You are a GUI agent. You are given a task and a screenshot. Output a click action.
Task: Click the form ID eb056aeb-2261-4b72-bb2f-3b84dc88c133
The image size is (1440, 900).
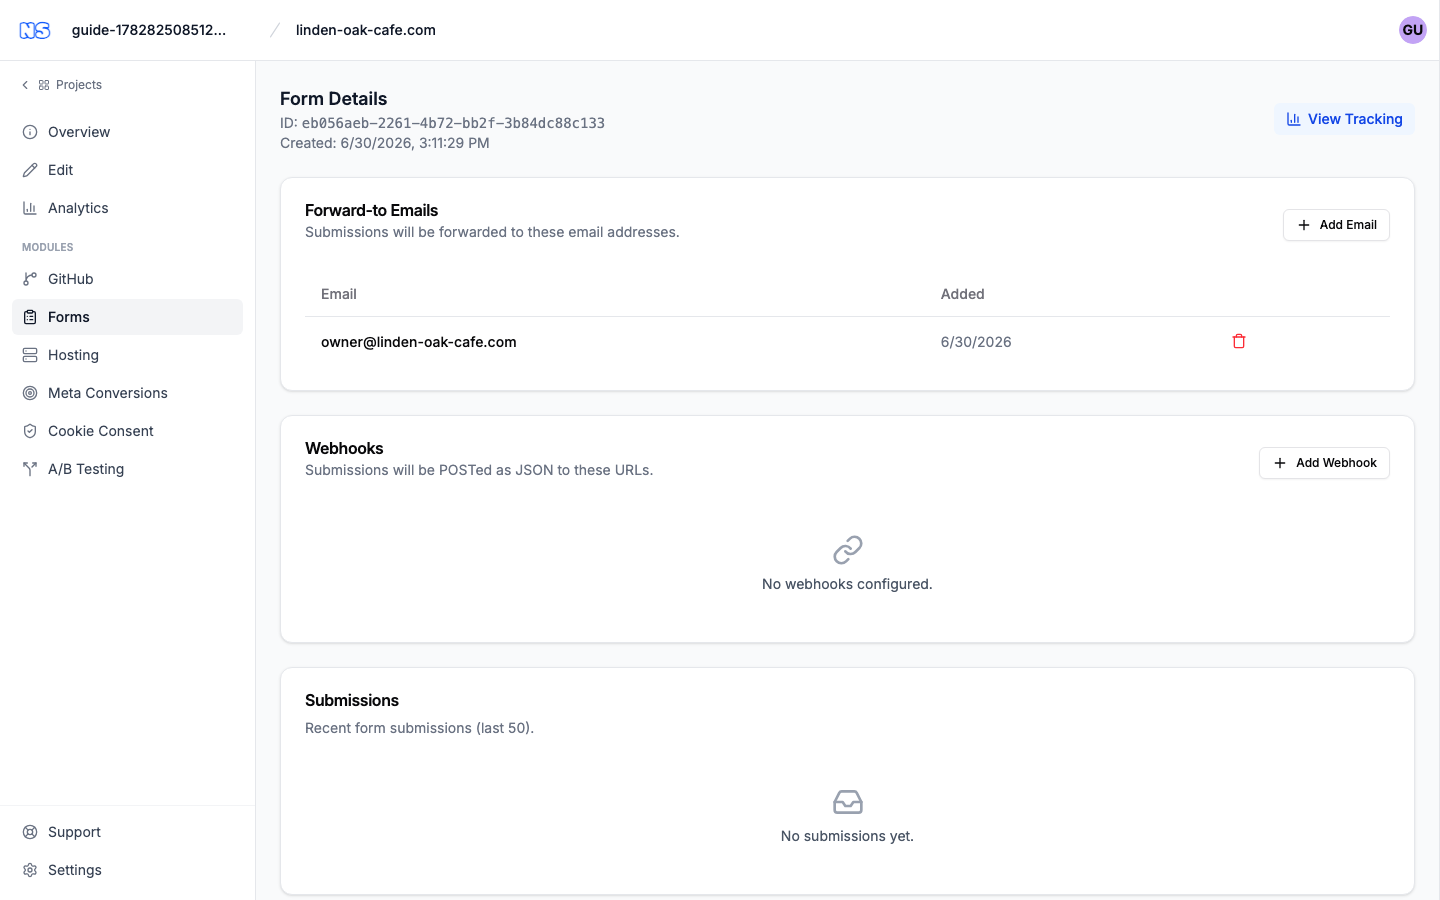[453, 123]
